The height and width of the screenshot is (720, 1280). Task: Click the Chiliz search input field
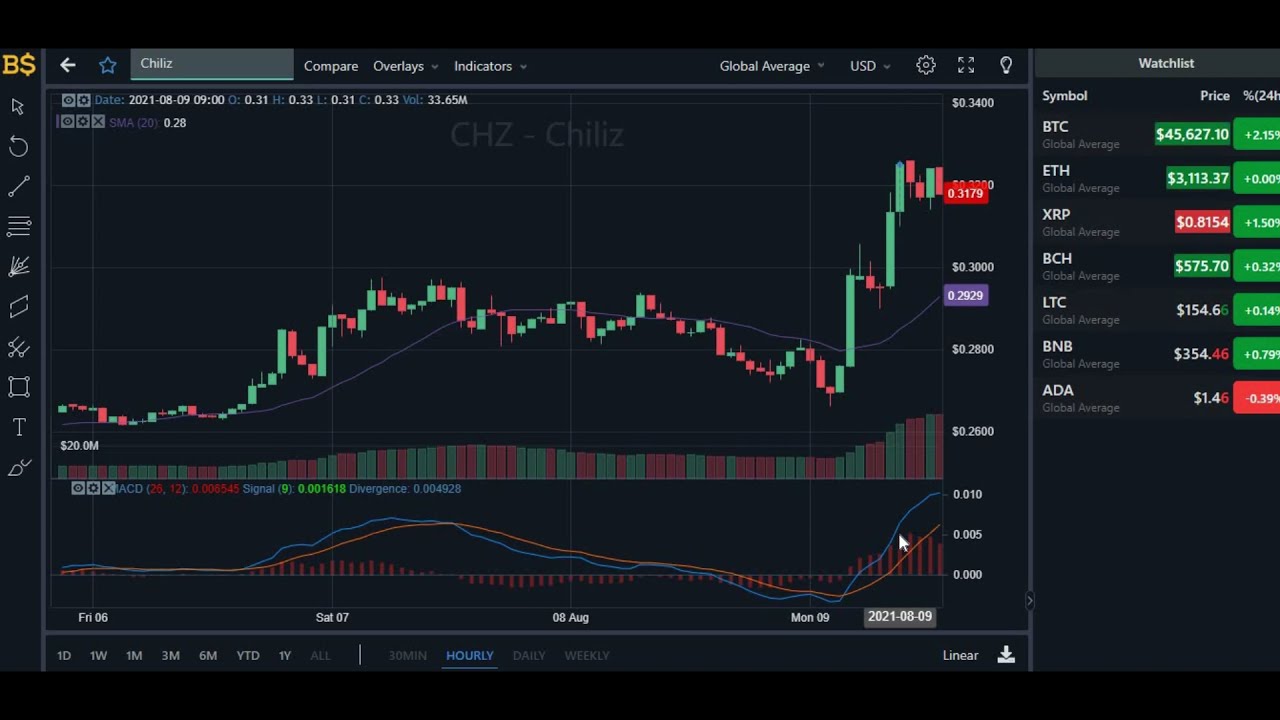pyautogui.click(x=212, y=64)
